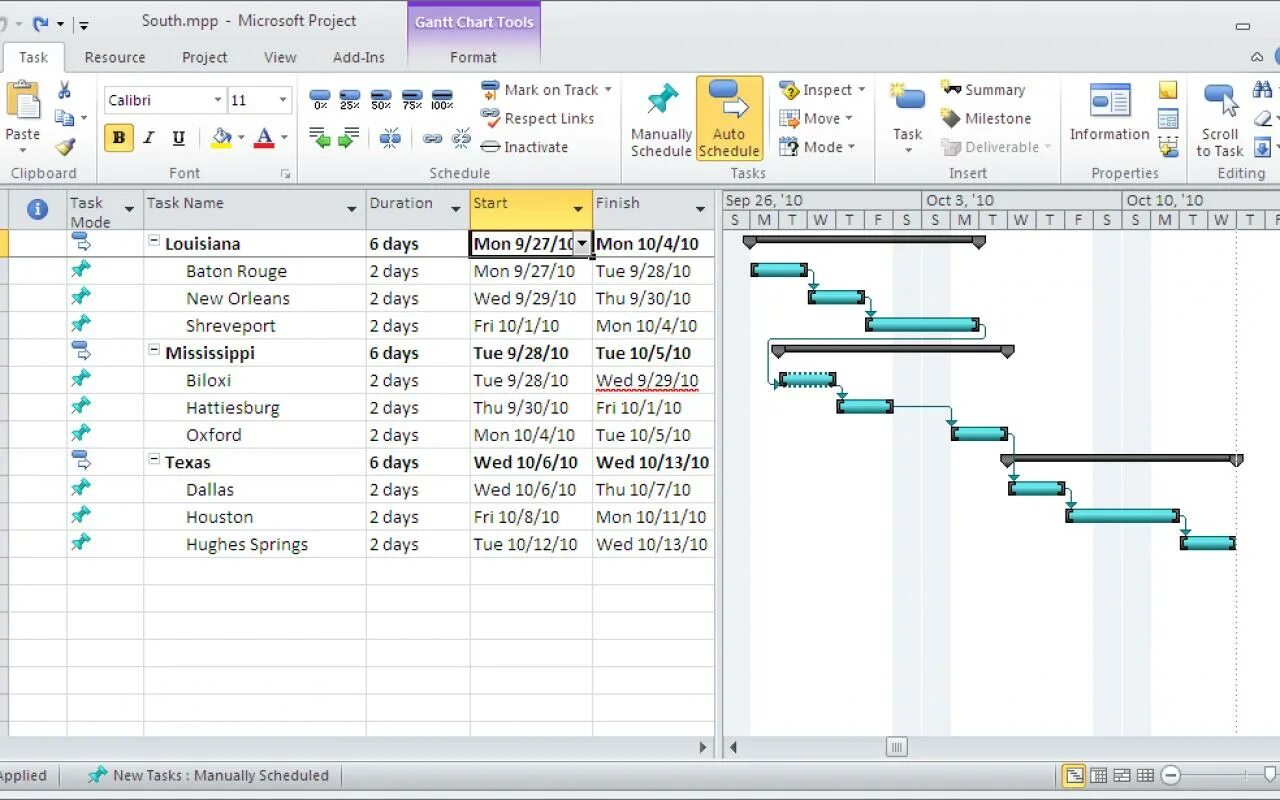Outdent the selected task

(x=320, y=137)
